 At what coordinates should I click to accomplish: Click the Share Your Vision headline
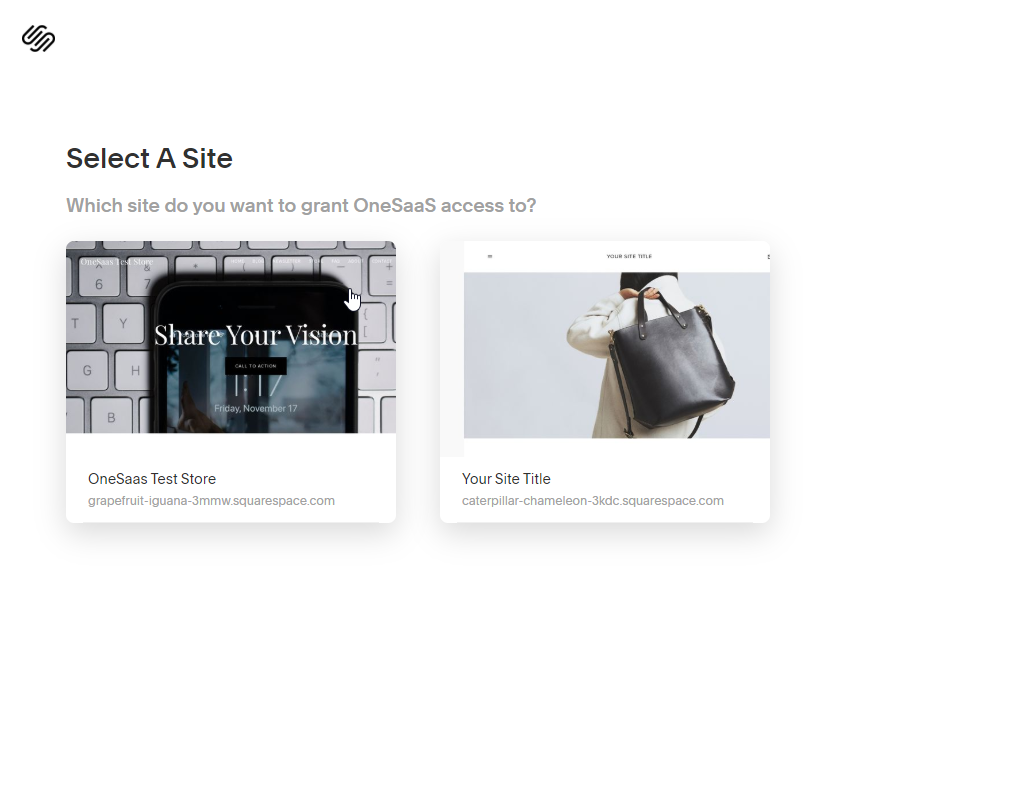point(256,335)
